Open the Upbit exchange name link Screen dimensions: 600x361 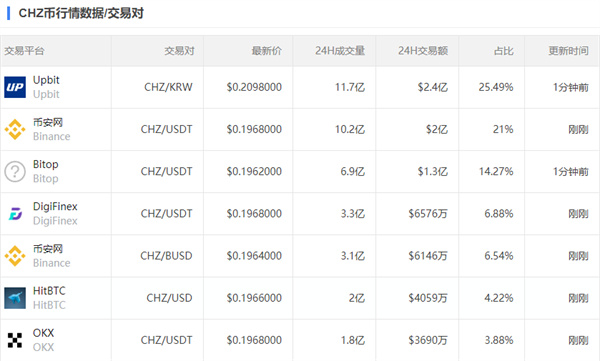click(x=46, y=80)
